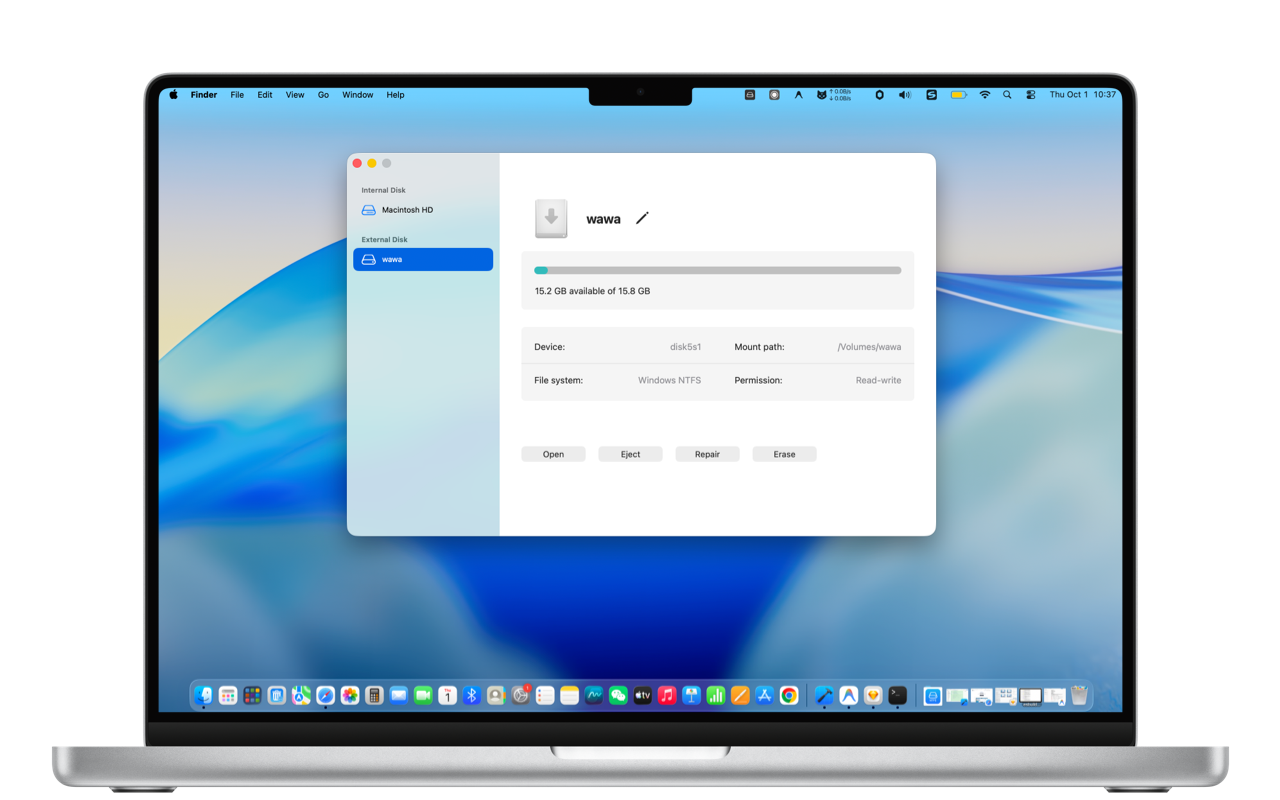Click the wawa drive icon with arrow
The image size is (1280, 800).
[551, 218]
